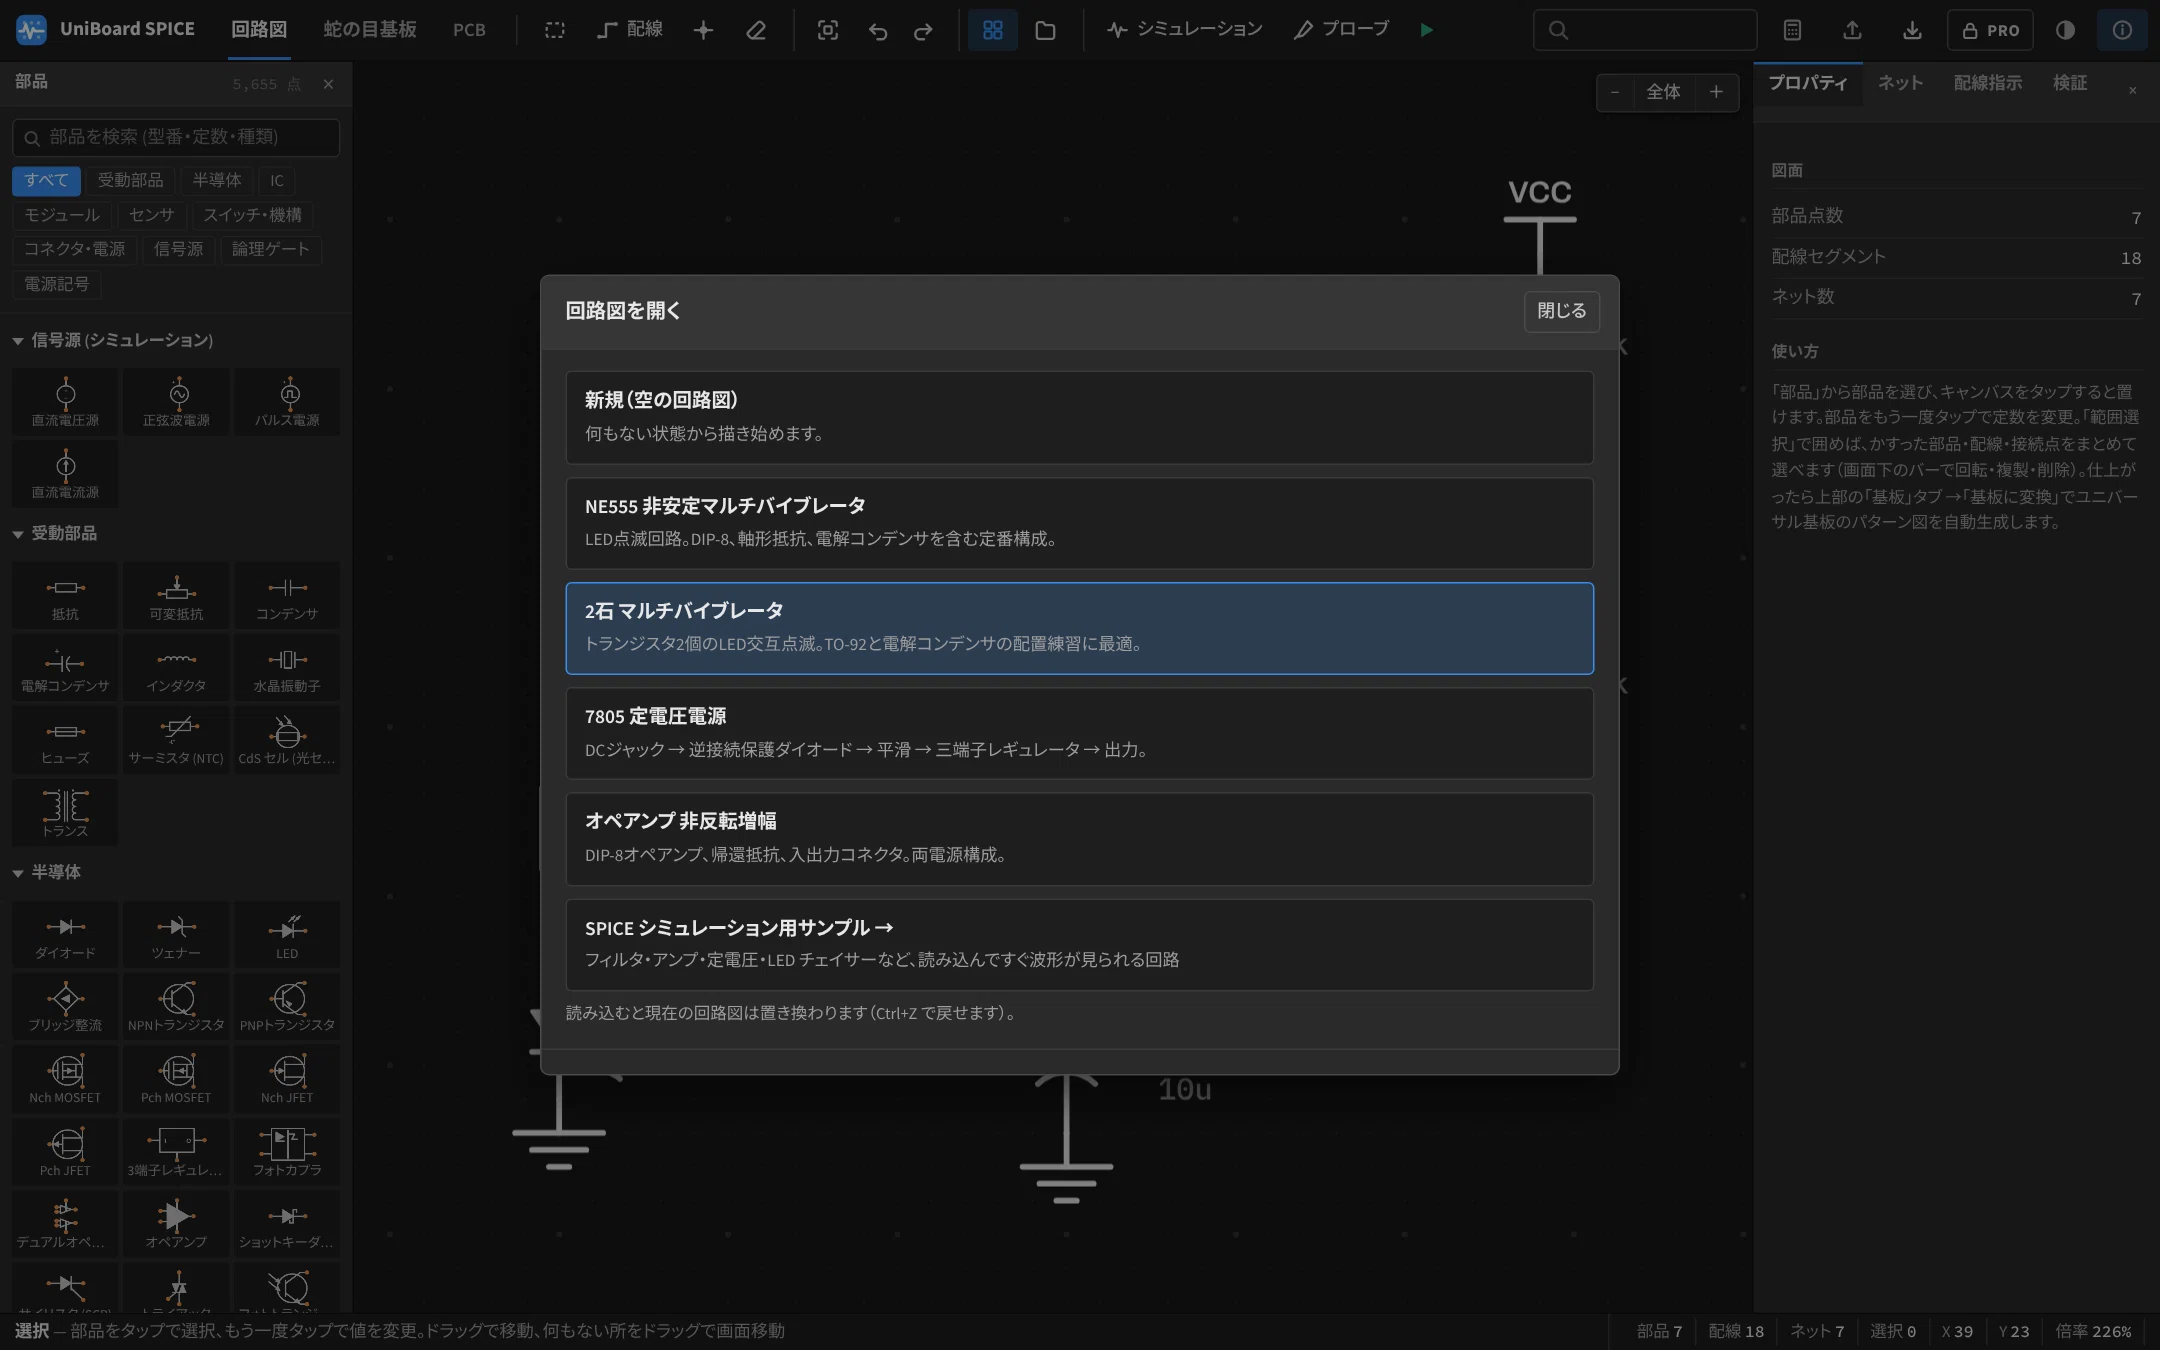Toggle the parts grid panel icon
This screenshot has width=2160, height=1350.
point(992,30)
